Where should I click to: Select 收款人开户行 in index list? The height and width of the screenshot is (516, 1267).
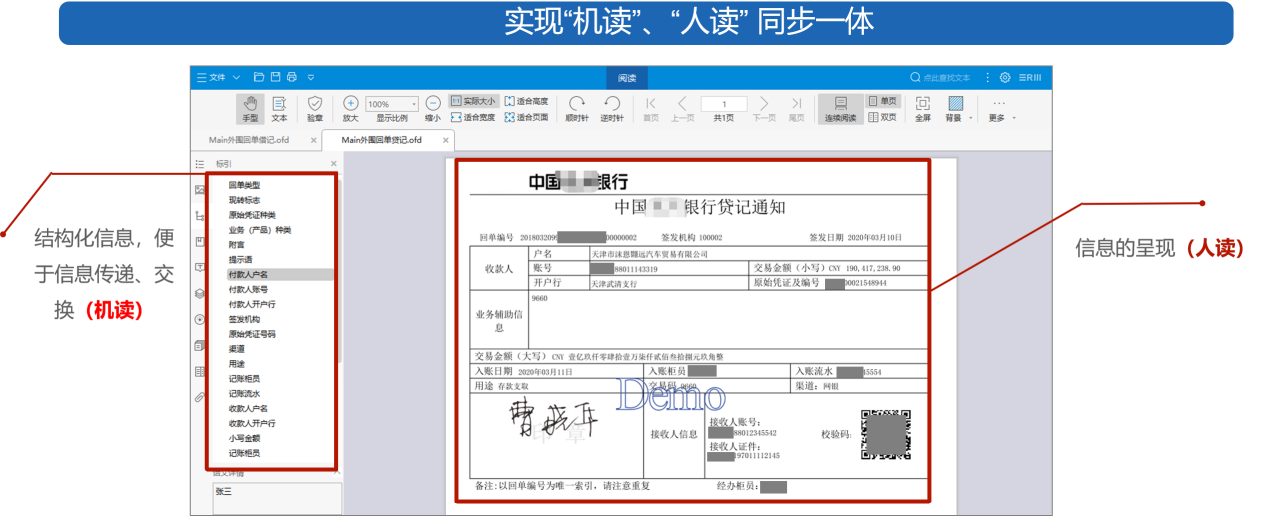tap(252, 423)
